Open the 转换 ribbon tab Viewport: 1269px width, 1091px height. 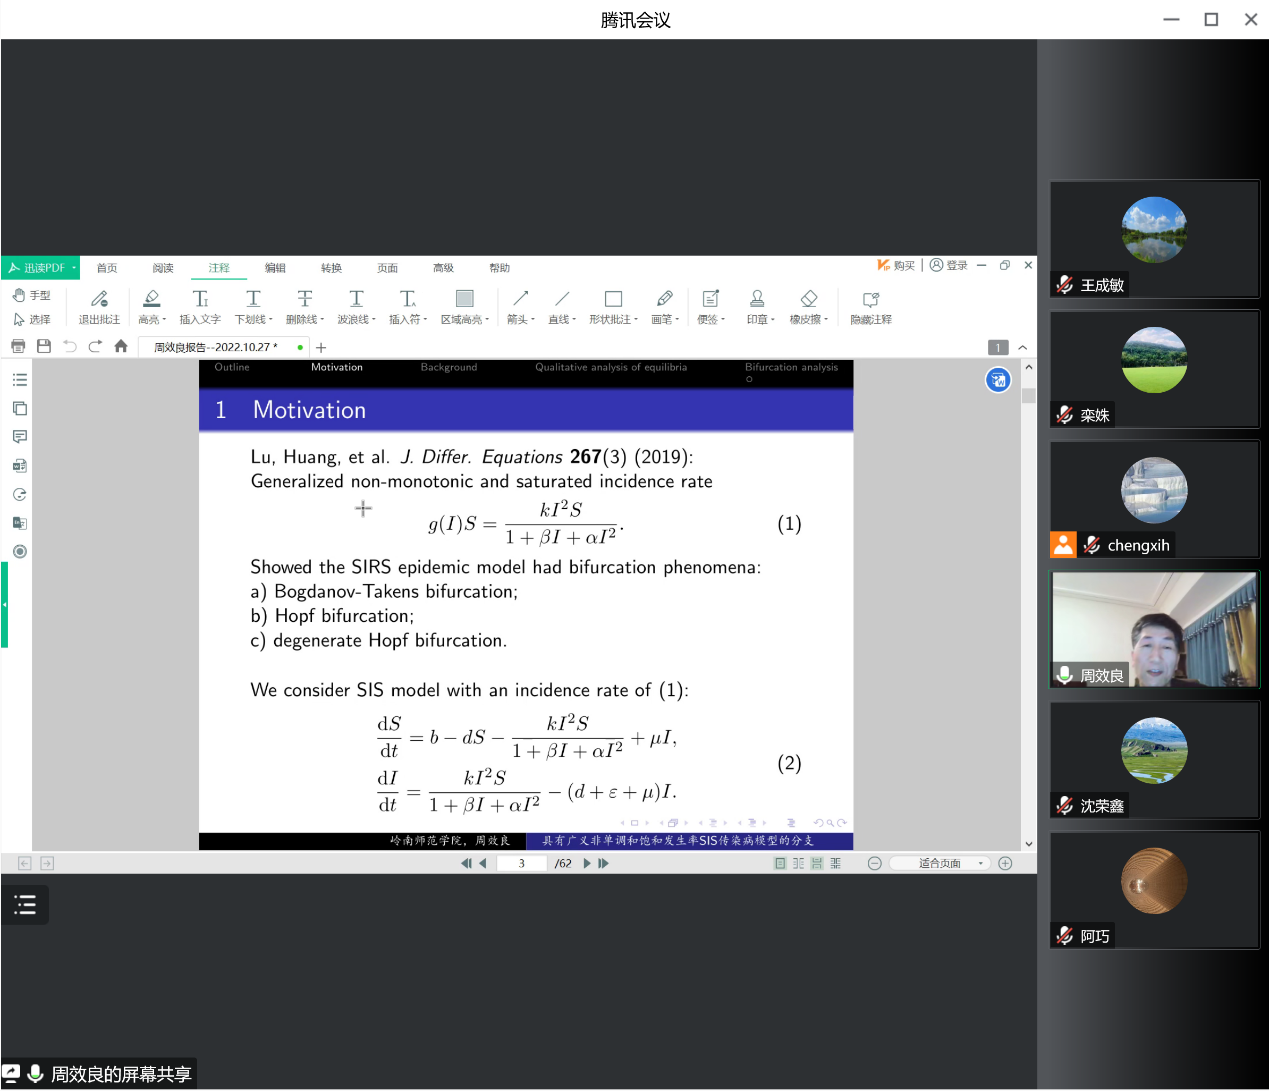tap(331, 268)
